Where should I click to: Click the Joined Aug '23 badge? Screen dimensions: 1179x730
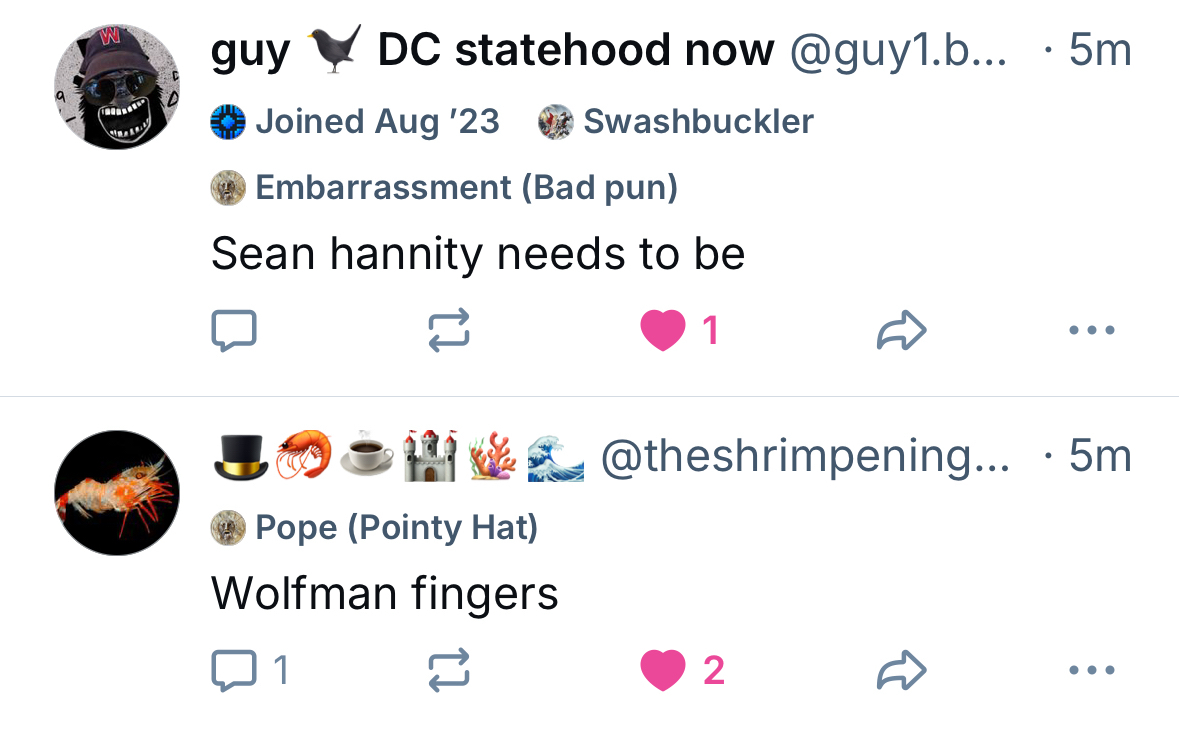(x=355, y=122)
